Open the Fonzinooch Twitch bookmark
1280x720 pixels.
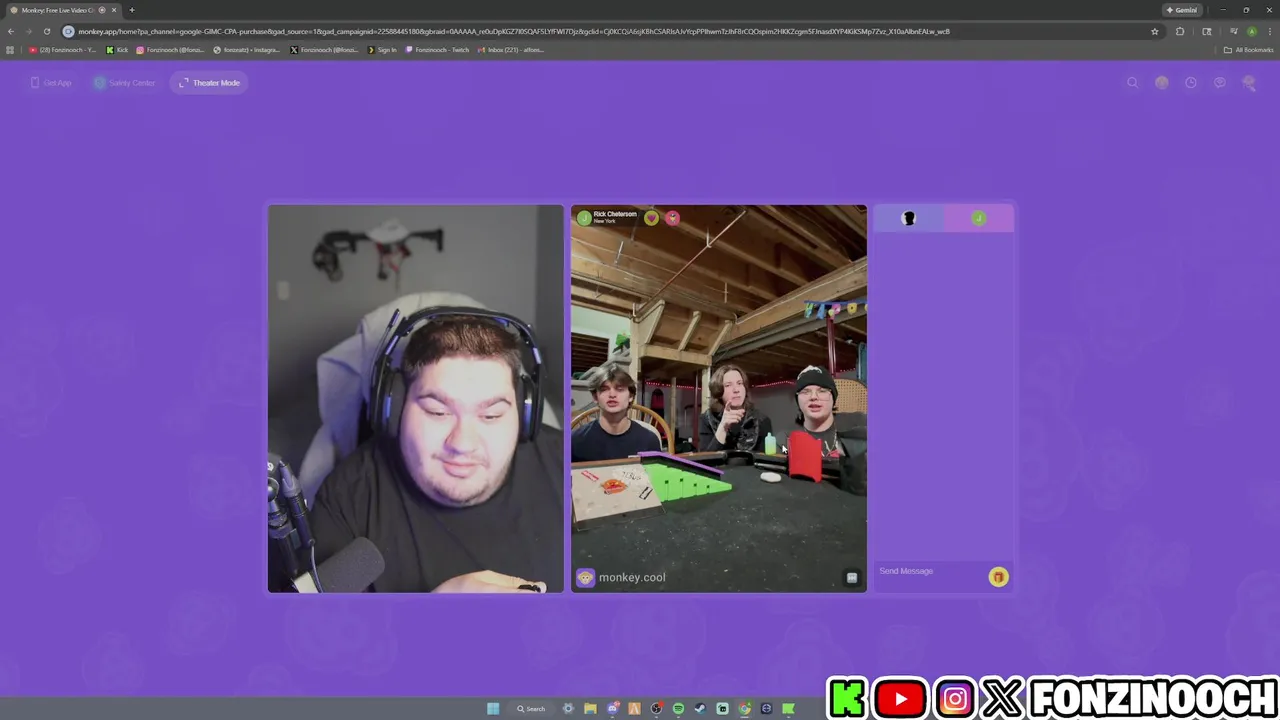pos(437,50)
